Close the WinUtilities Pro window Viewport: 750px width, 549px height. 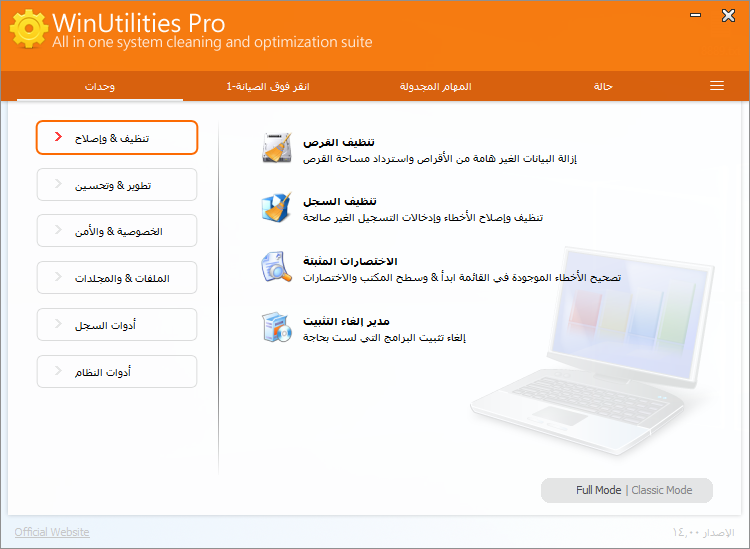(728, 15)
